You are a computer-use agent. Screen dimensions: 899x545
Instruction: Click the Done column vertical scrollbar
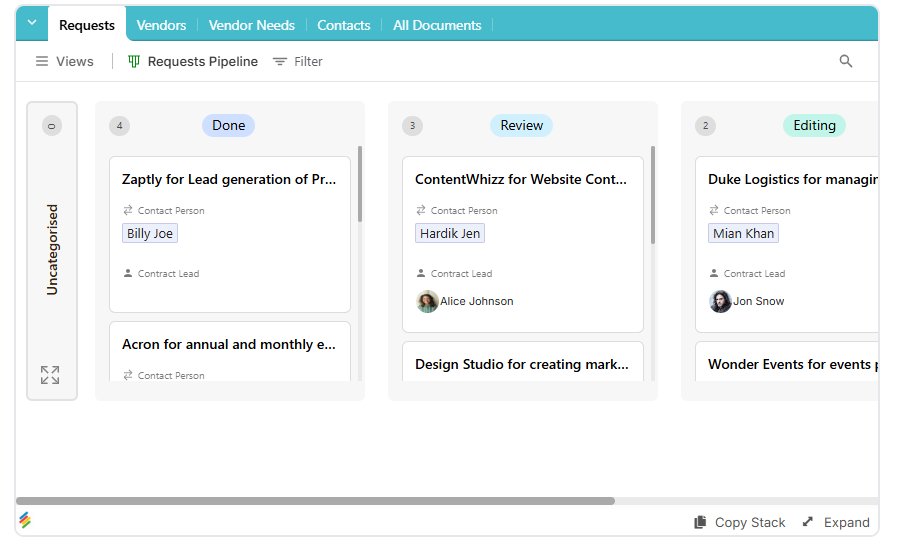pyautogui.click(x=360, y=184)
